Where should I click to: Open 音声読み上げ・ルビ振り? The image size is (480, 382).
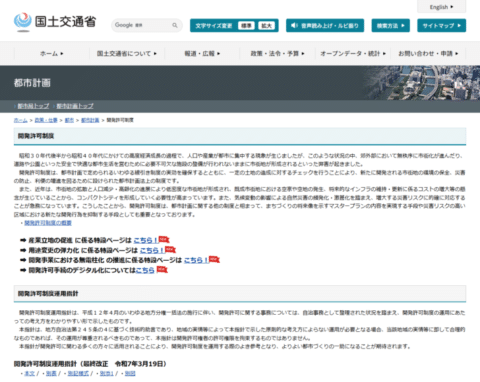click(x=325, y=26)
